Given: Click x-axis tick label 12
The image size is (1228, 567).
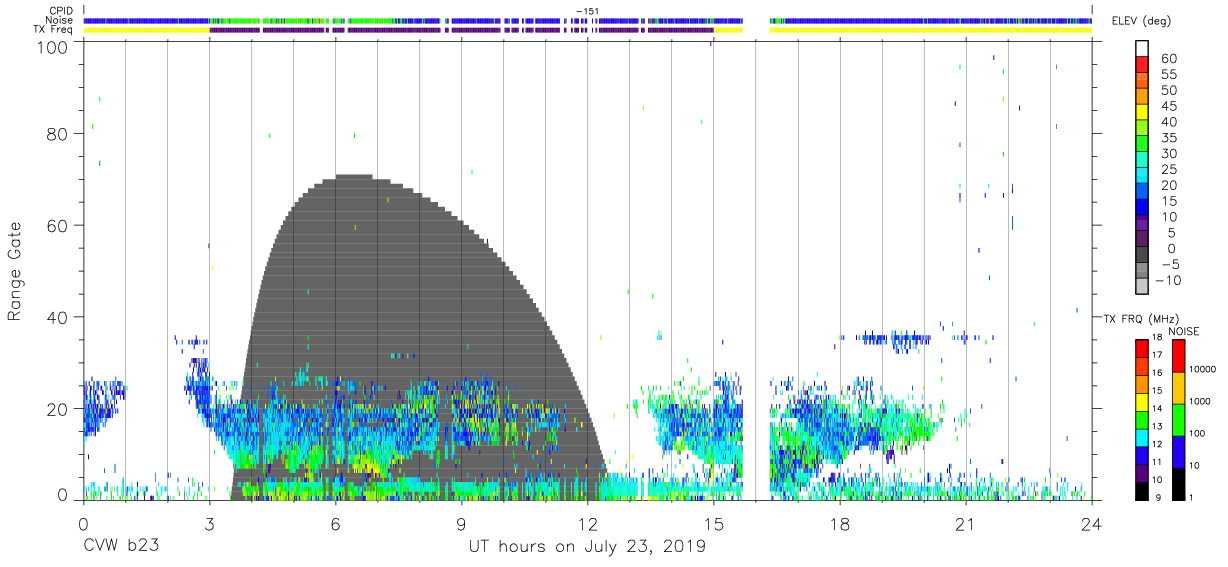Looking at the screenshot, I should 587,523.
